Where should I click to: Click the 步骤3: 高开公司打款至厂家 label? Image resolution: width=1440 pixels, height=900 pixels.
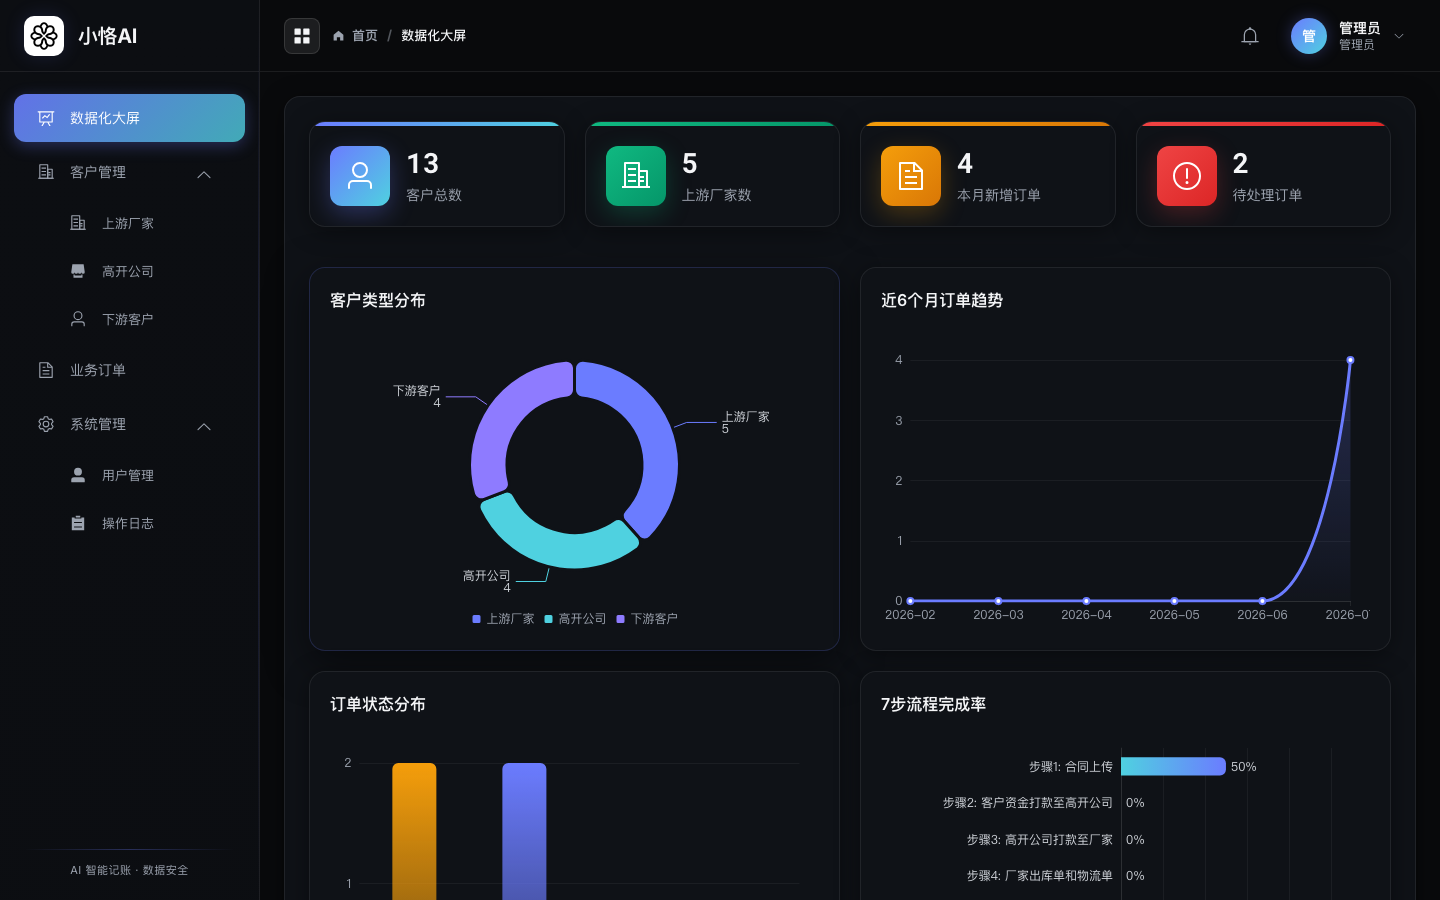[1039, 840]
